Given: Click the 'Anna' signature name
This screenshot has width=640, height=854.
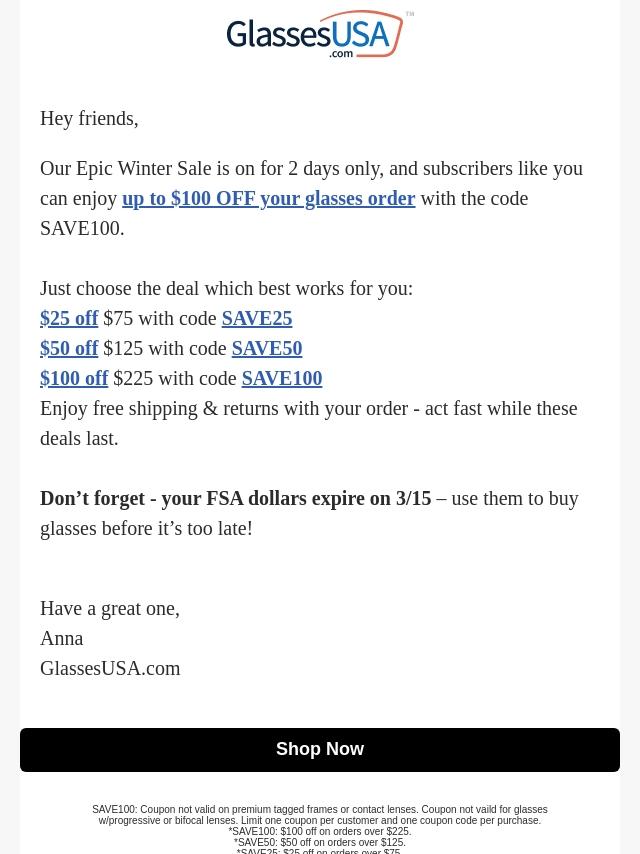Looking at the screenshot, I should (62, 638).
